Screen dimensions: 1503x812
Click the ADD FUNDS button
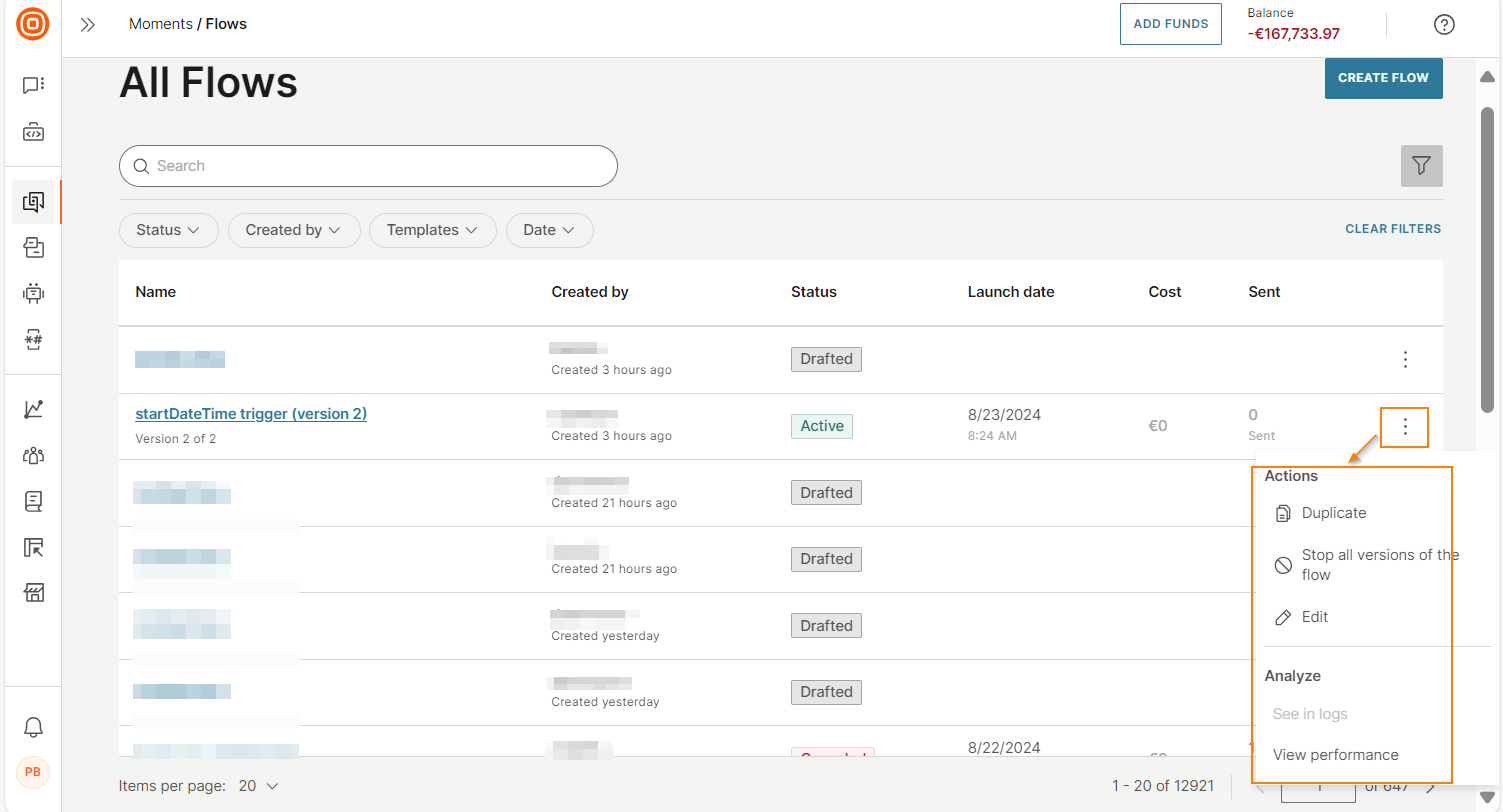coord(1171,24)
